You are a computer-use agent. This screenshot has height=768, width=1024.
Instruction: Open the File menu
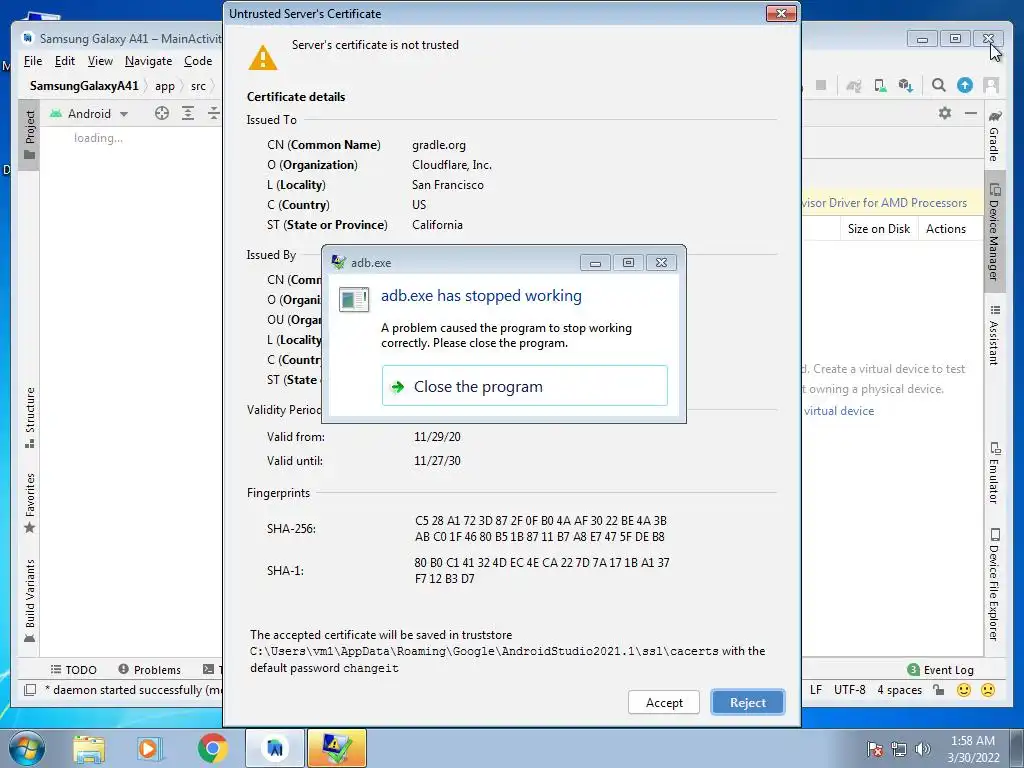(33, 61)
